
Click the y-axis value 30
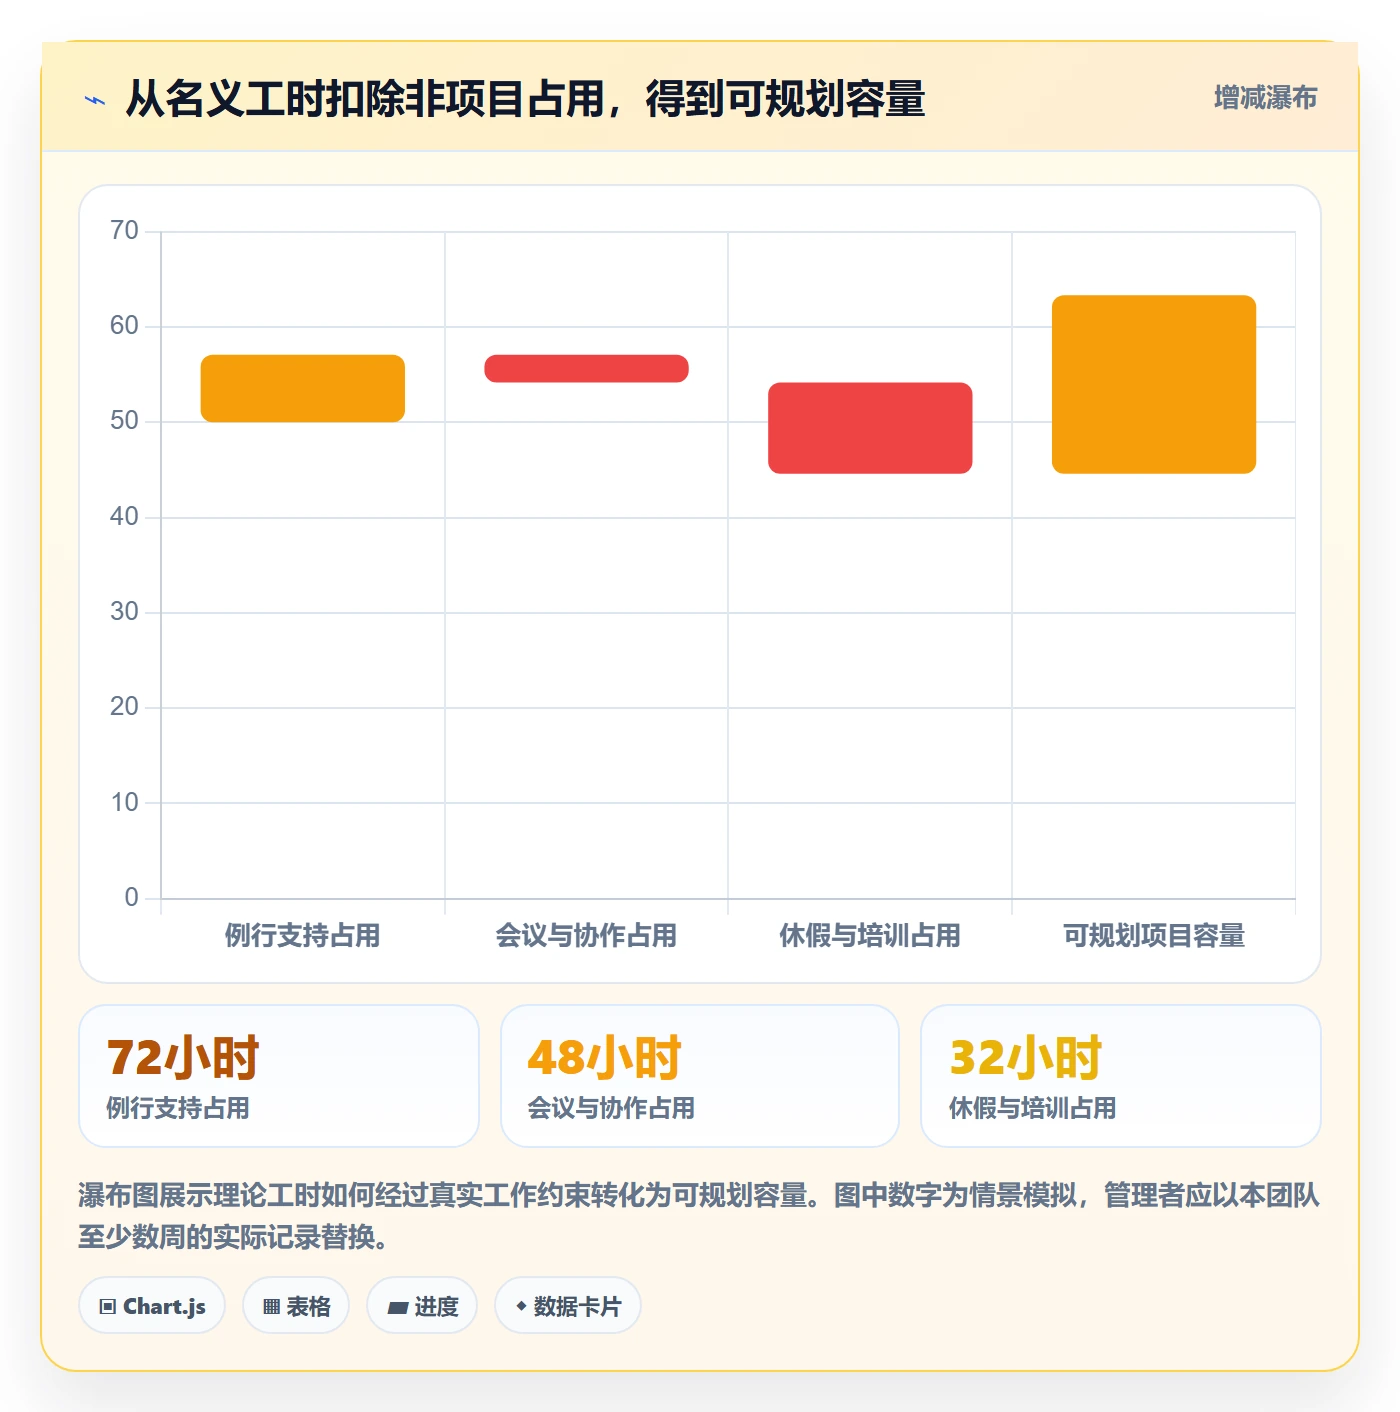click(125, 612)
